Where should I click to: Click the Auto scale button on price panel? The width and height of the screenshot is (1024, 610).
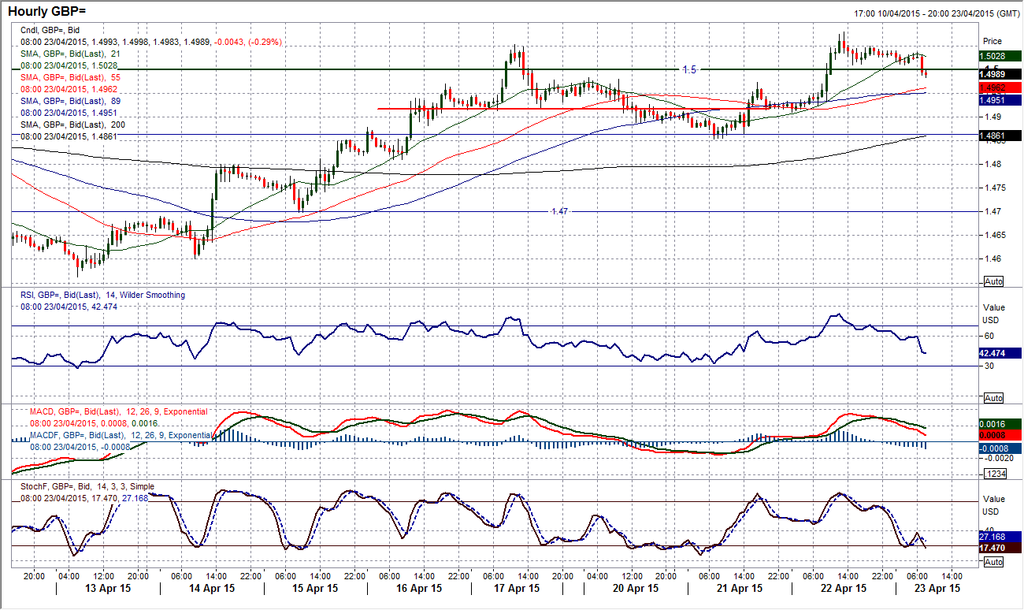[994, 282]
